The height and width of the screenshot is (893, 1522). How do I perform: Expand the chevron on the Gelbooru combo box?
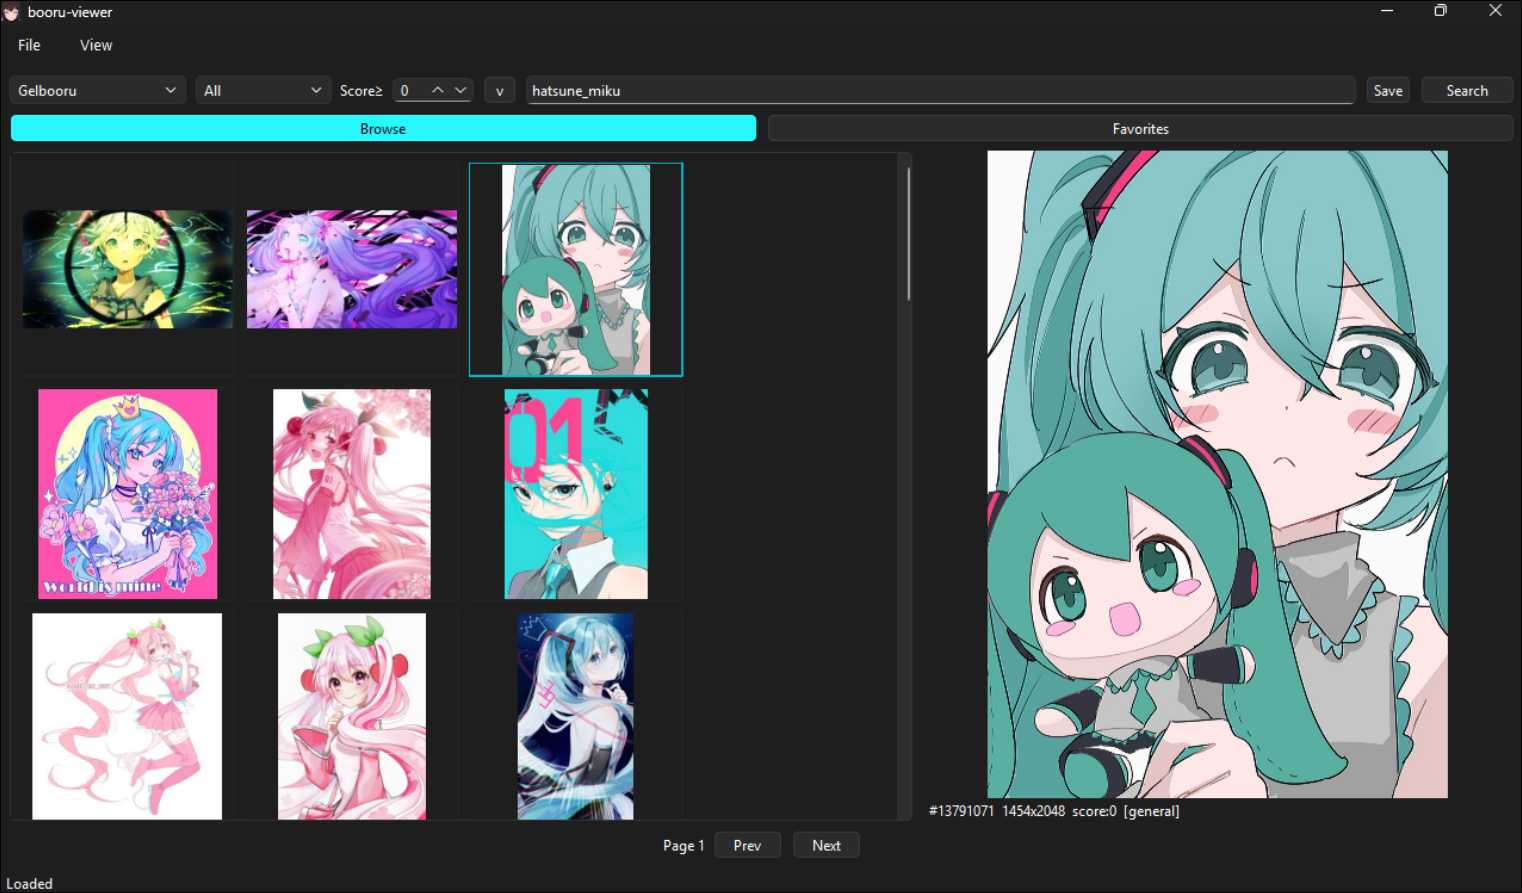(x=170, y=90)
